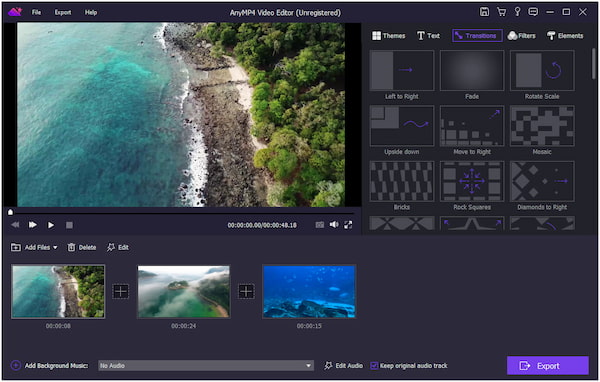Delete the selected clip
The width and height of the screenshot is (600, 382).
pyautogui.click(x=82, y=247)
